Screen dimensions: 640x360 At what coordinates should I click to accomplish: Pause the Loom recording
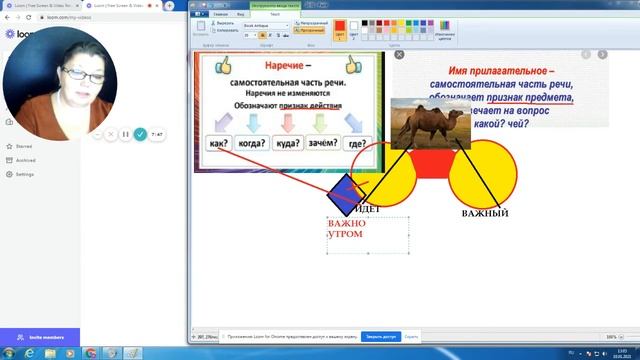pyautogui.click(x=125, y=134)
